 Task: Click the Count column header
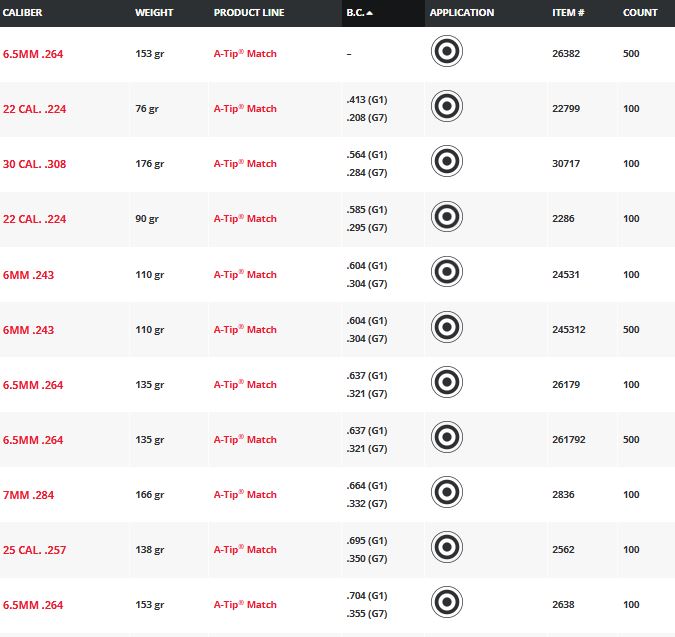[640, 13]
